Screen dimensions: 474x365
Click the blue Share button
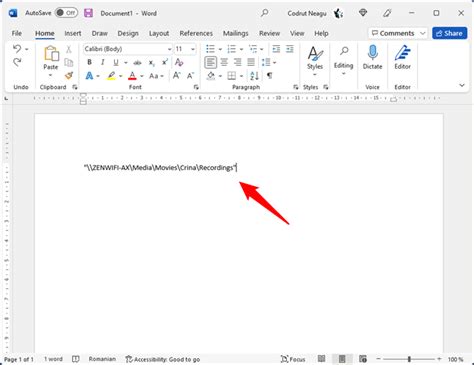point(449,33)
